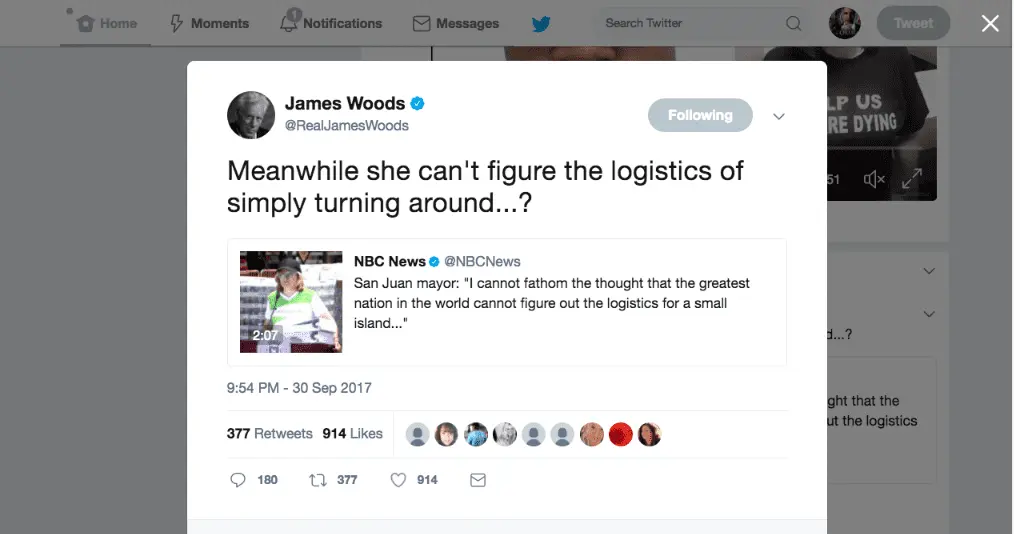The width and height of the screenshot is (1014, 534).
Task: Send tweet via direct message envelope icon
Action: pos(478,480)
